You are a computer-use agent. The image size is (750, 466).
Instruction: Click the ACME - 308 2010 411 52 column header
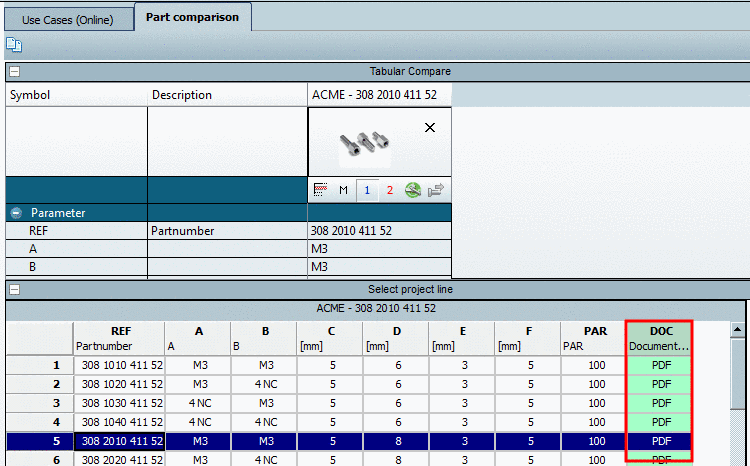(x=380, y=95)
